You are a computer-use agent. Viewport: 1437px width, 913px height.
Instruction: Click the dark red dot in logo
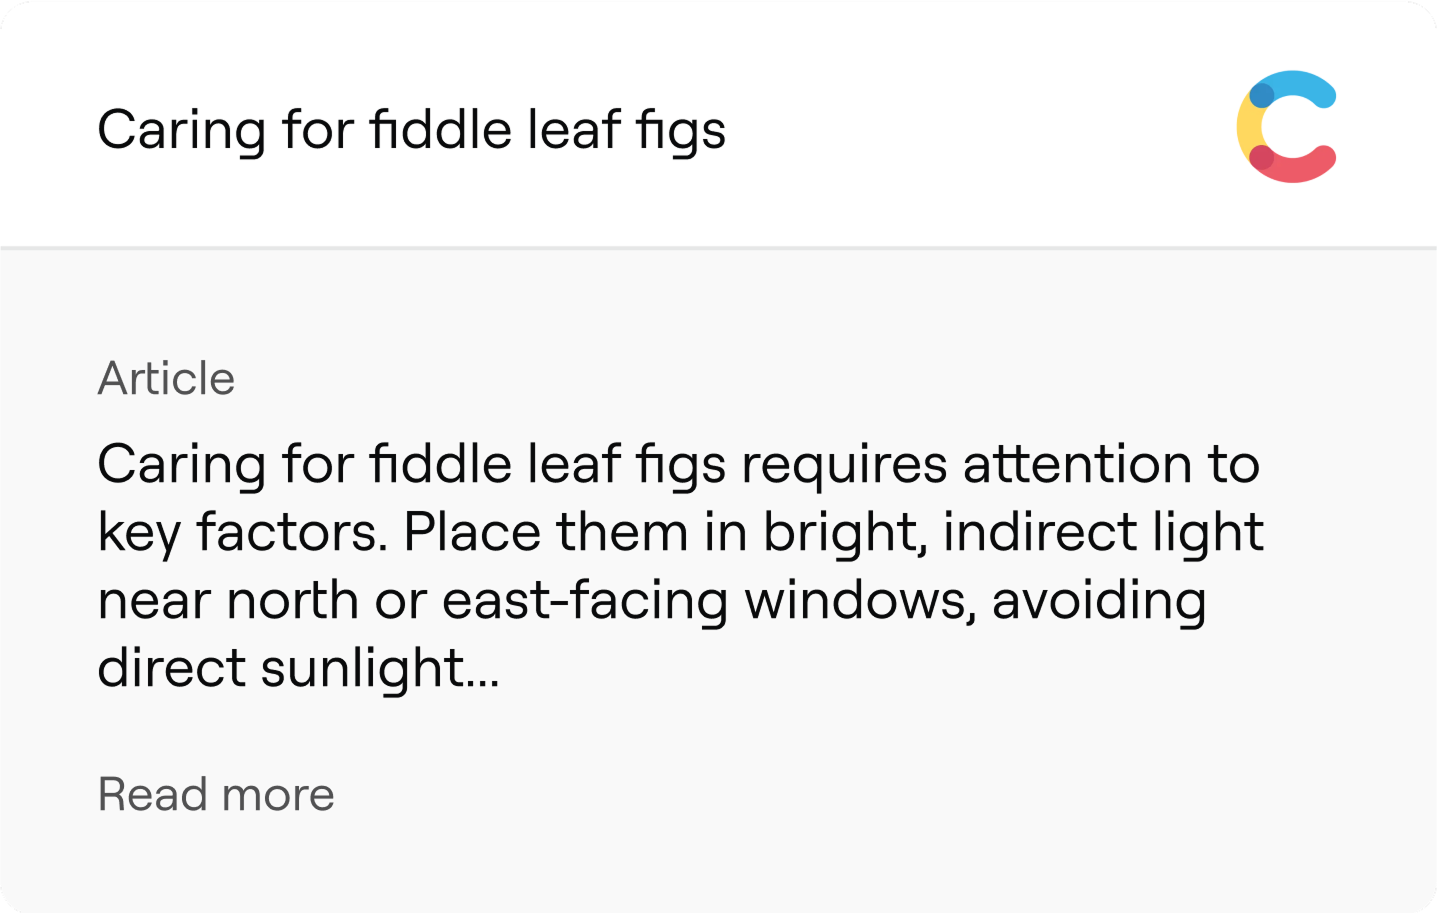(1262, 157)
